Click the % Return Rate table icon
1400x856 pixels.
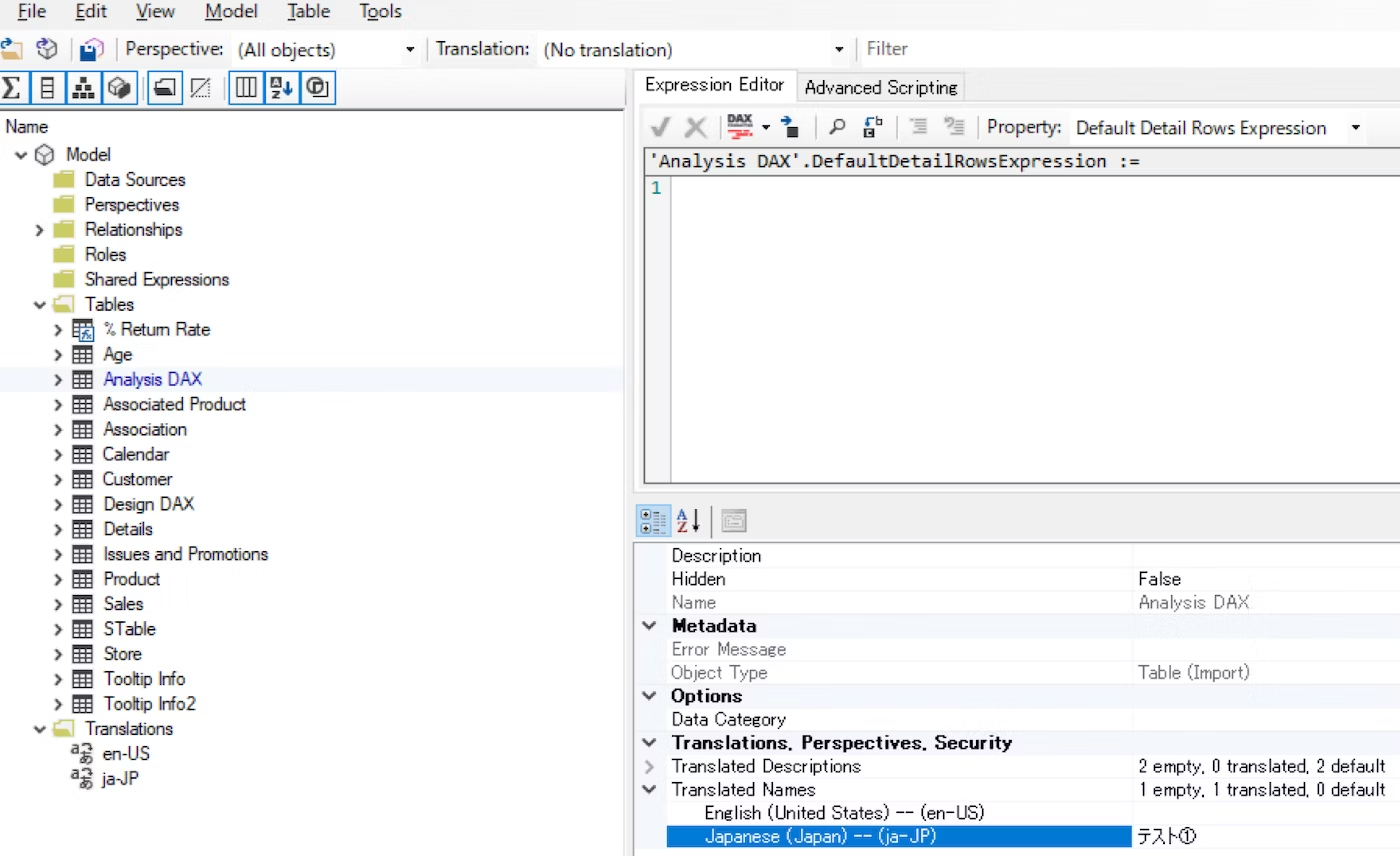(x=83, y=330)
